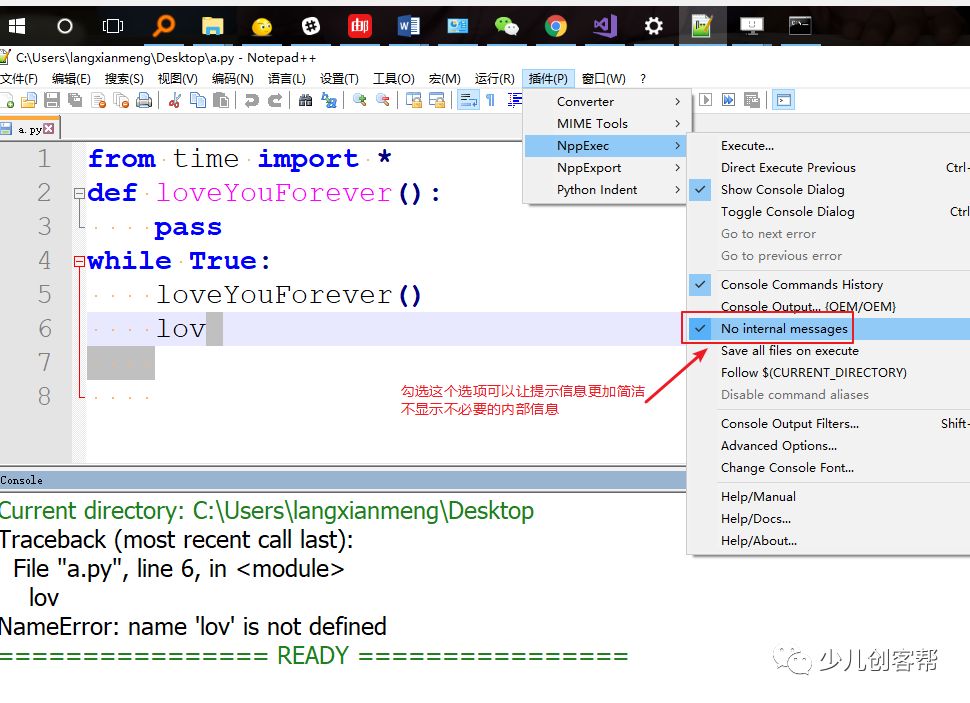Toggle the Show All Characters pilcrow icon

[x=491, y=100]
